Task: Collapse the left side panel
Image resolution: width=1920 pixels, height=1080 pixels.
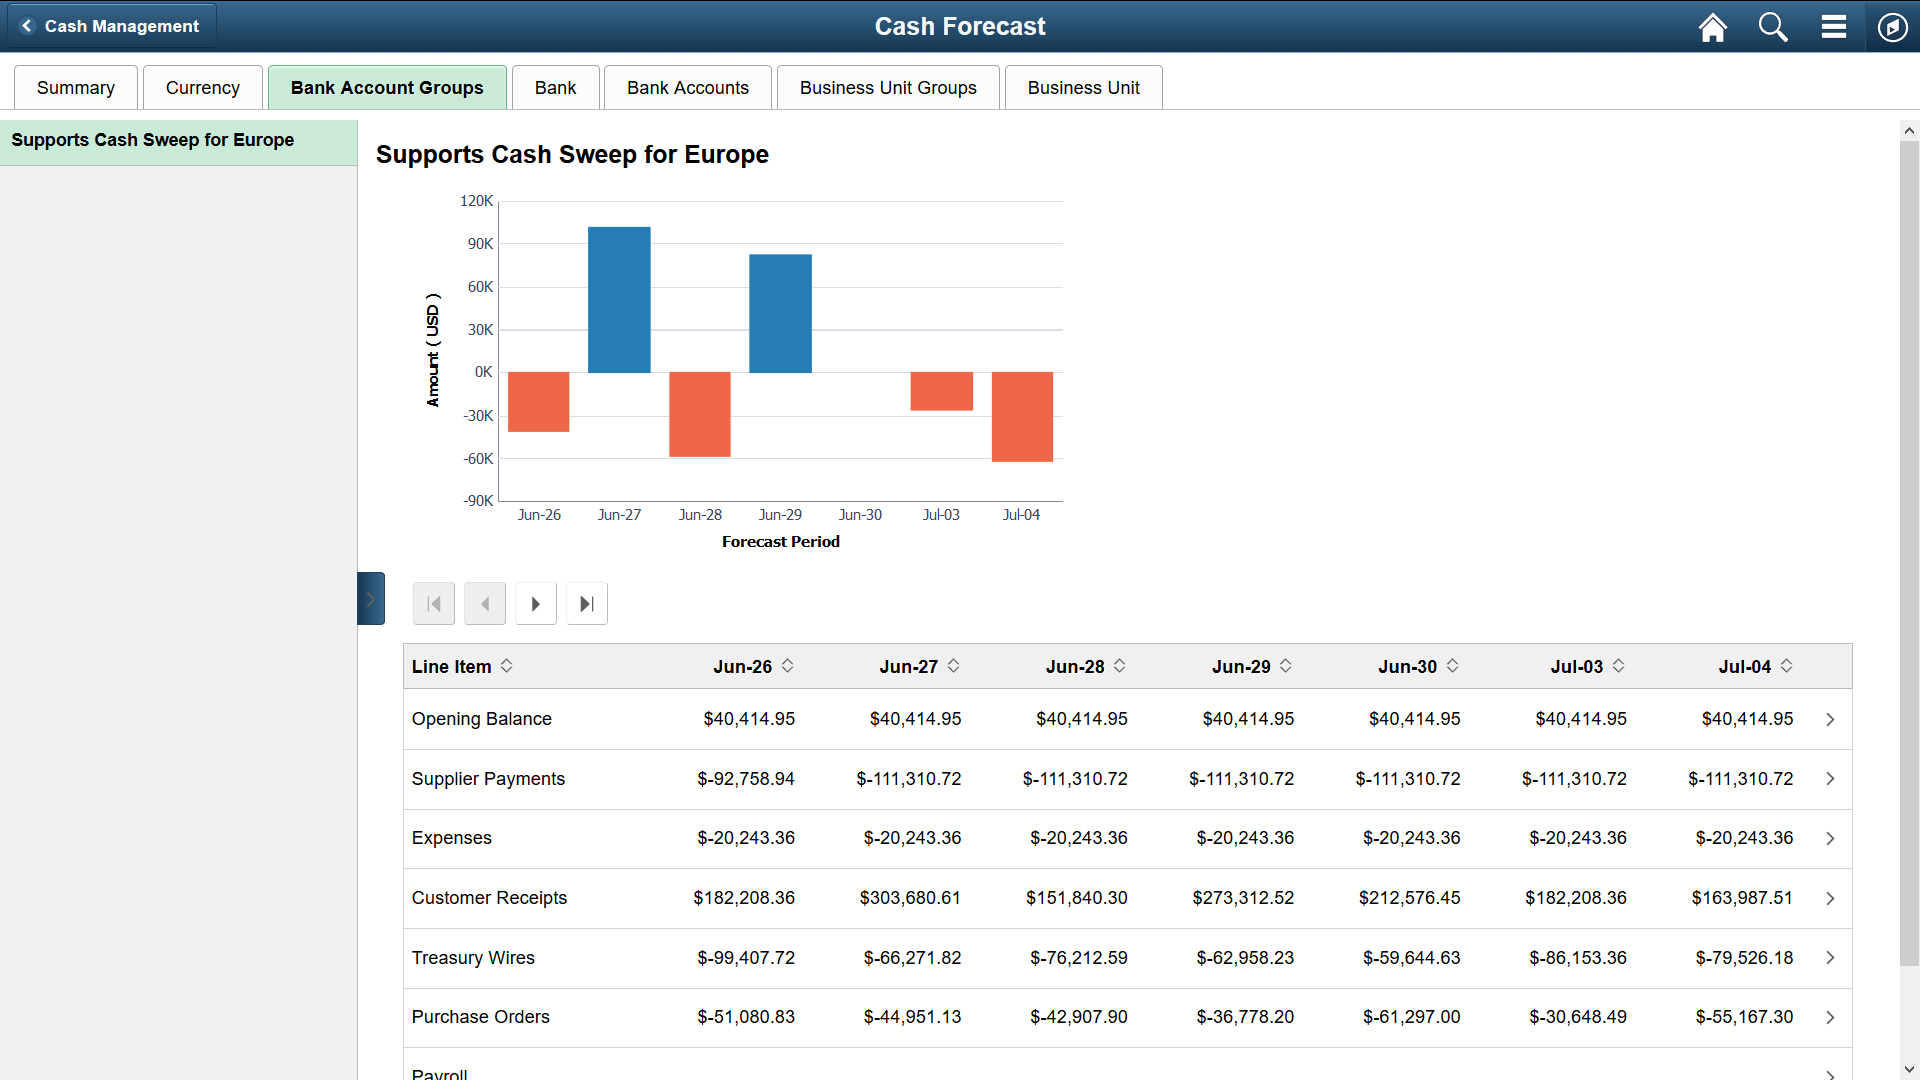Action: click(x=371, y=598)
